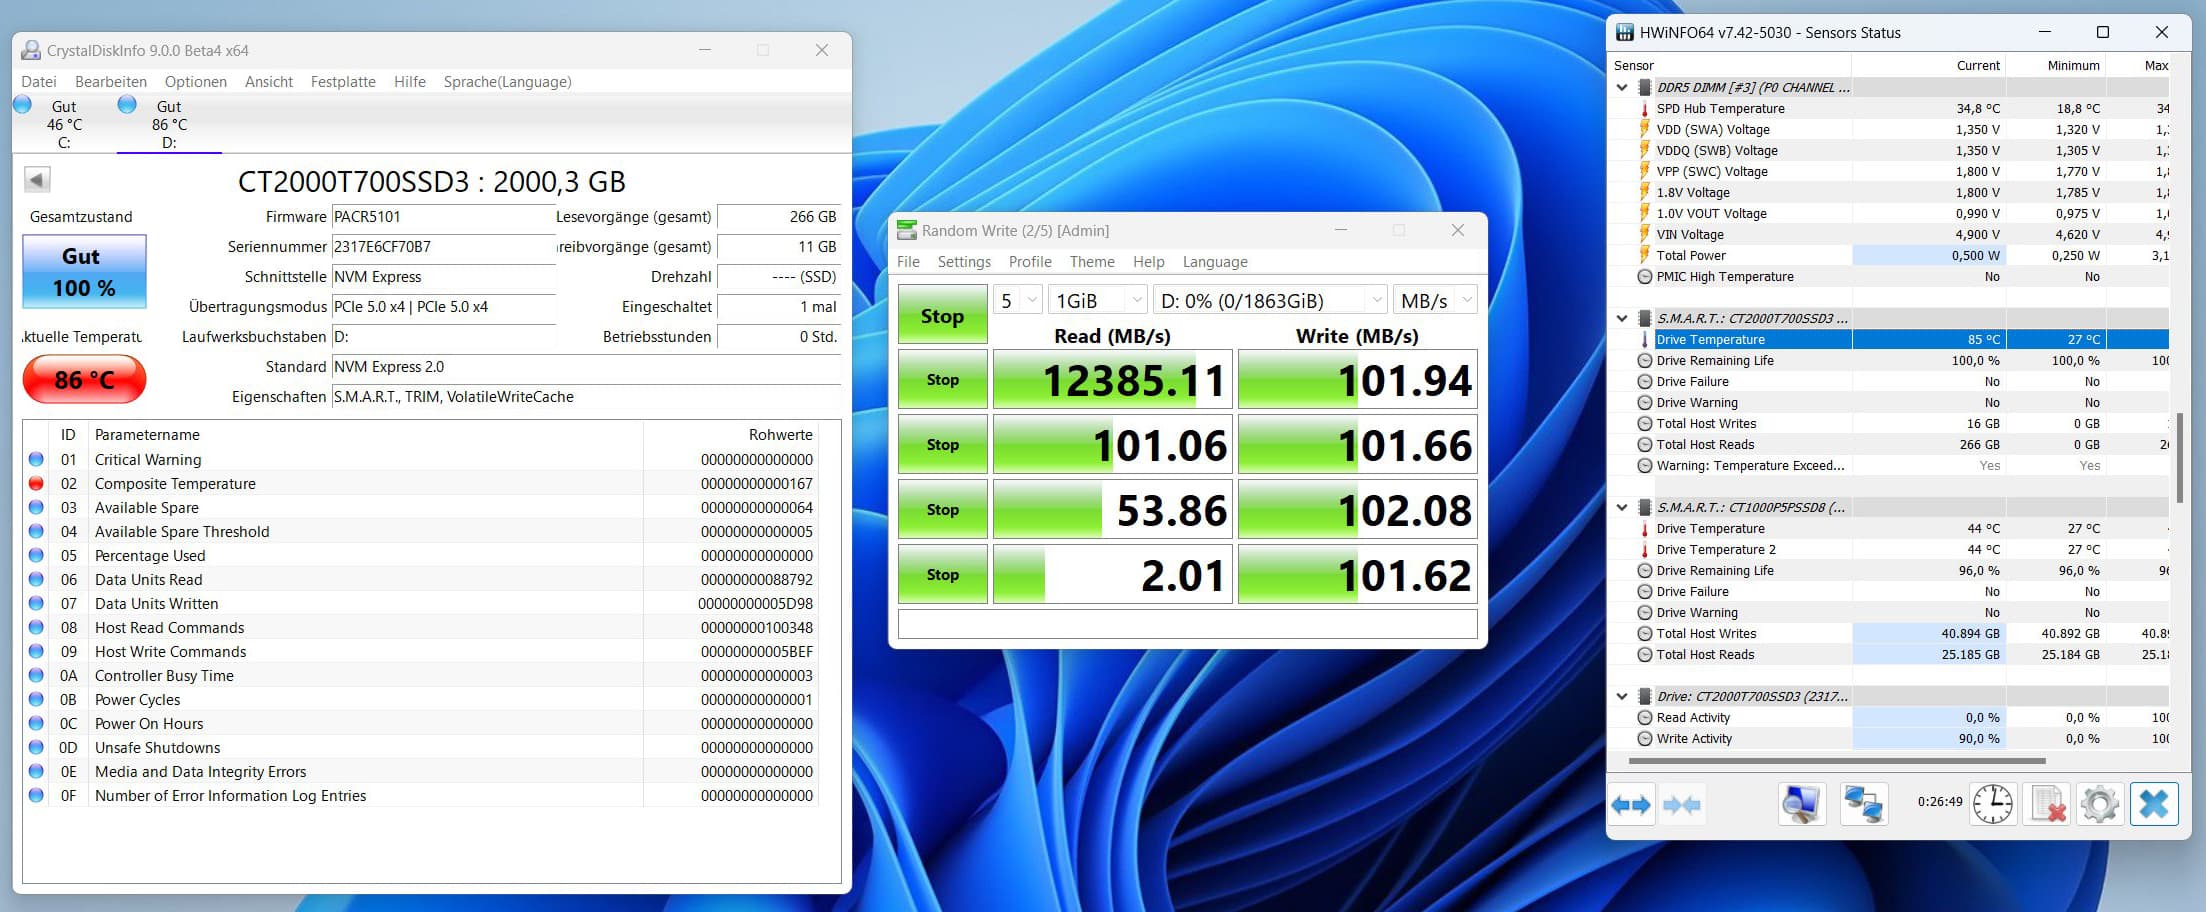
Task: Click the Critical Warning status dot
Action: click(x=36, y=459)
